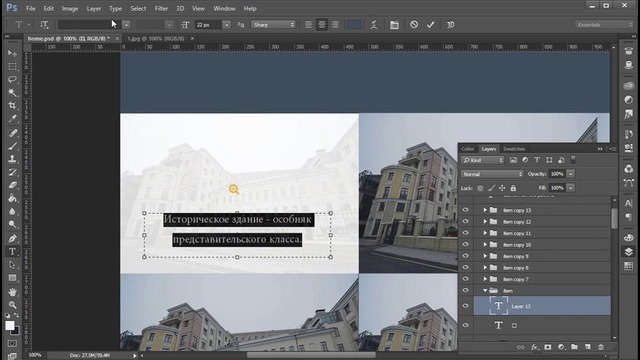This screenshot has height=360, width=640.
Task: Select the Clone Stamp tool
Action: [x=12, y=159]
